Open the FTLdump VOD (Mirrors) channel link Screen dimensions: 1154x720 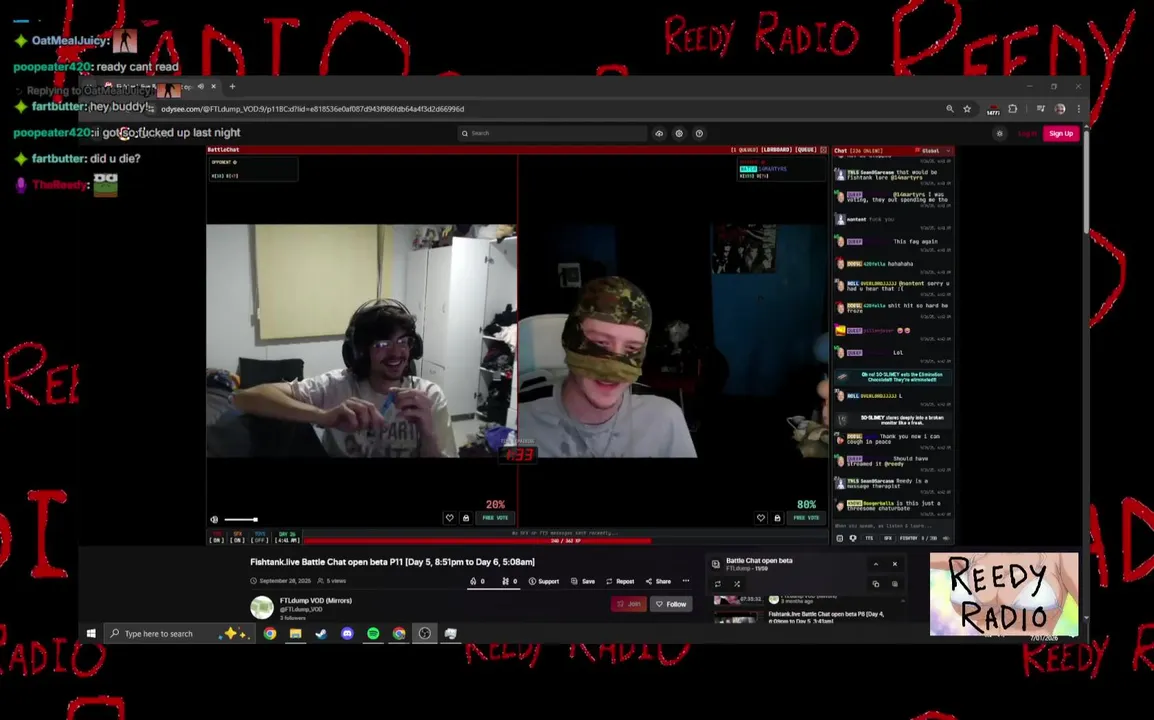[x=316, y=601]
